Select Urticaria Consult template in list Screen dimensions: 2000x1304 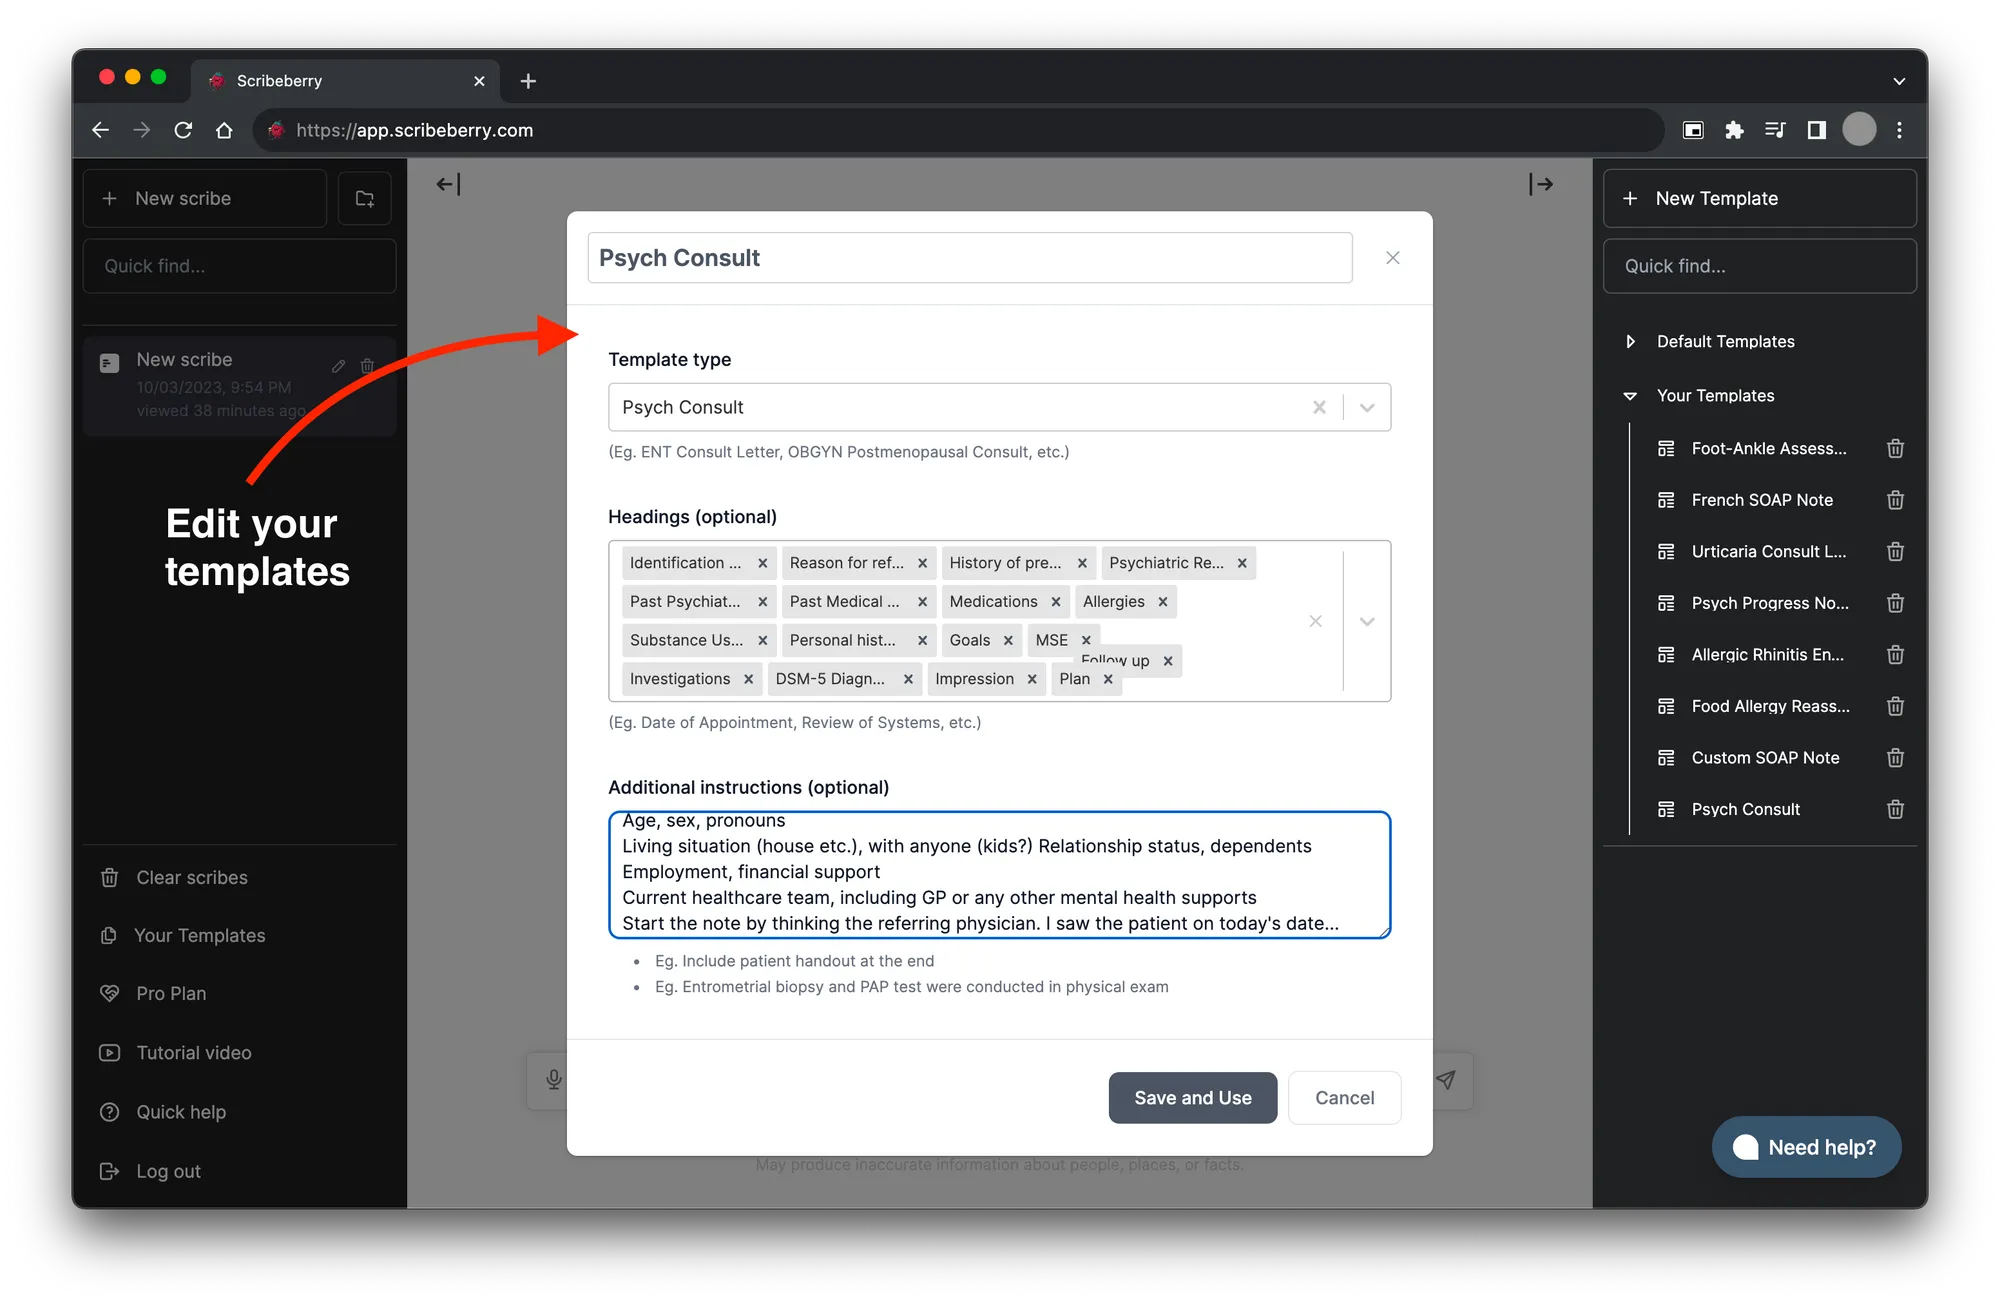tap(1767, 552)
